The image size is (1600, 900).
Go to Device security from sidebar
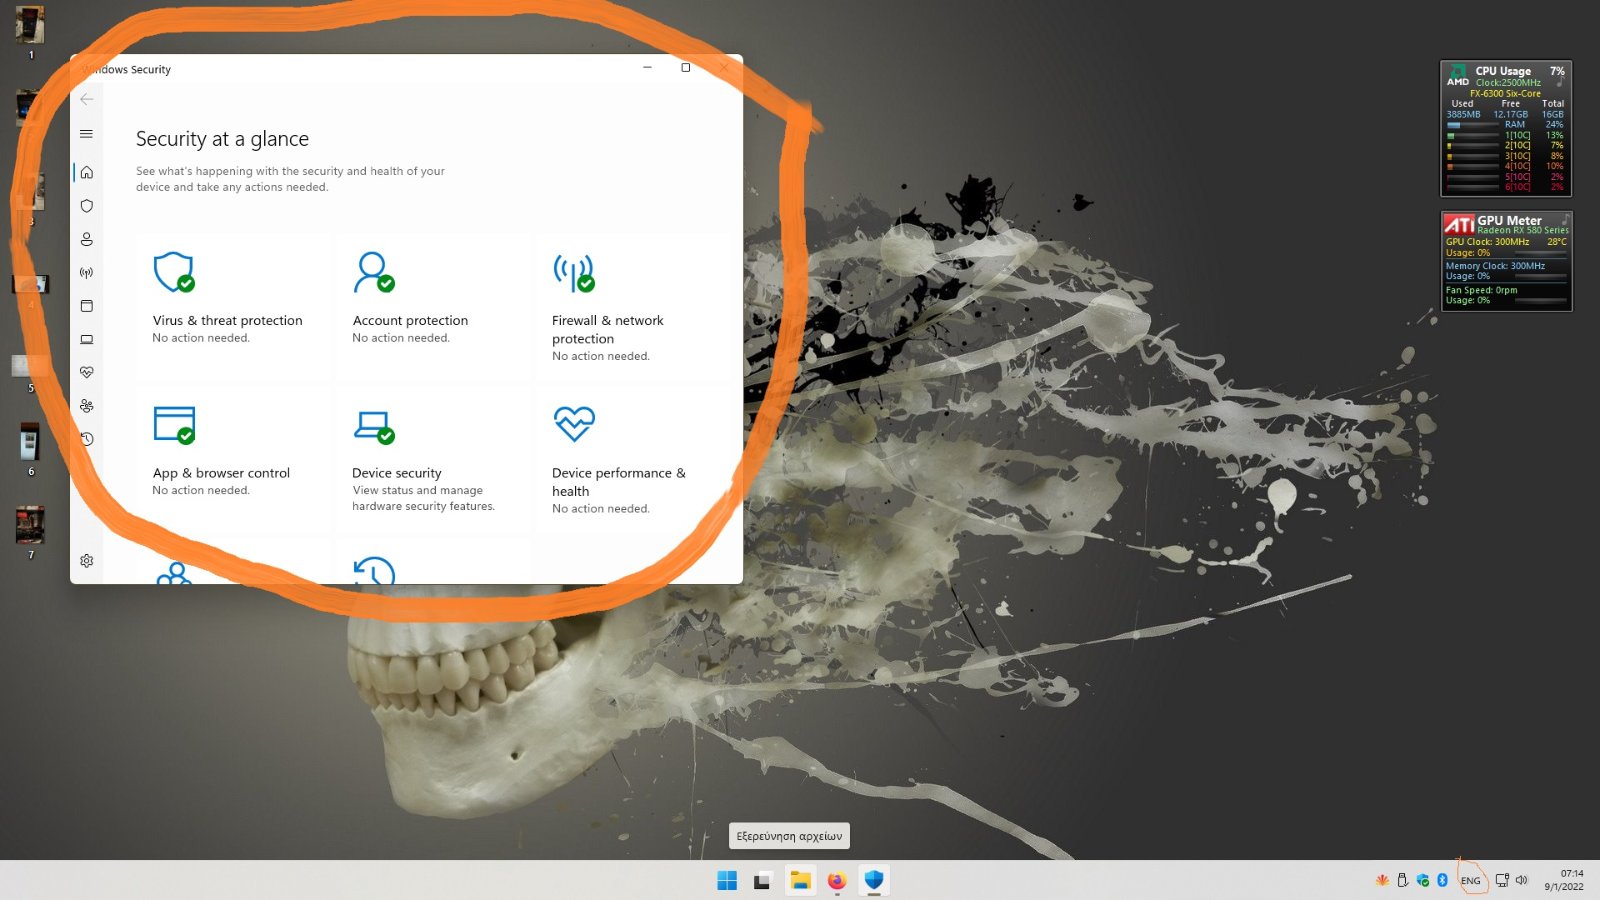tap(87, 339)
